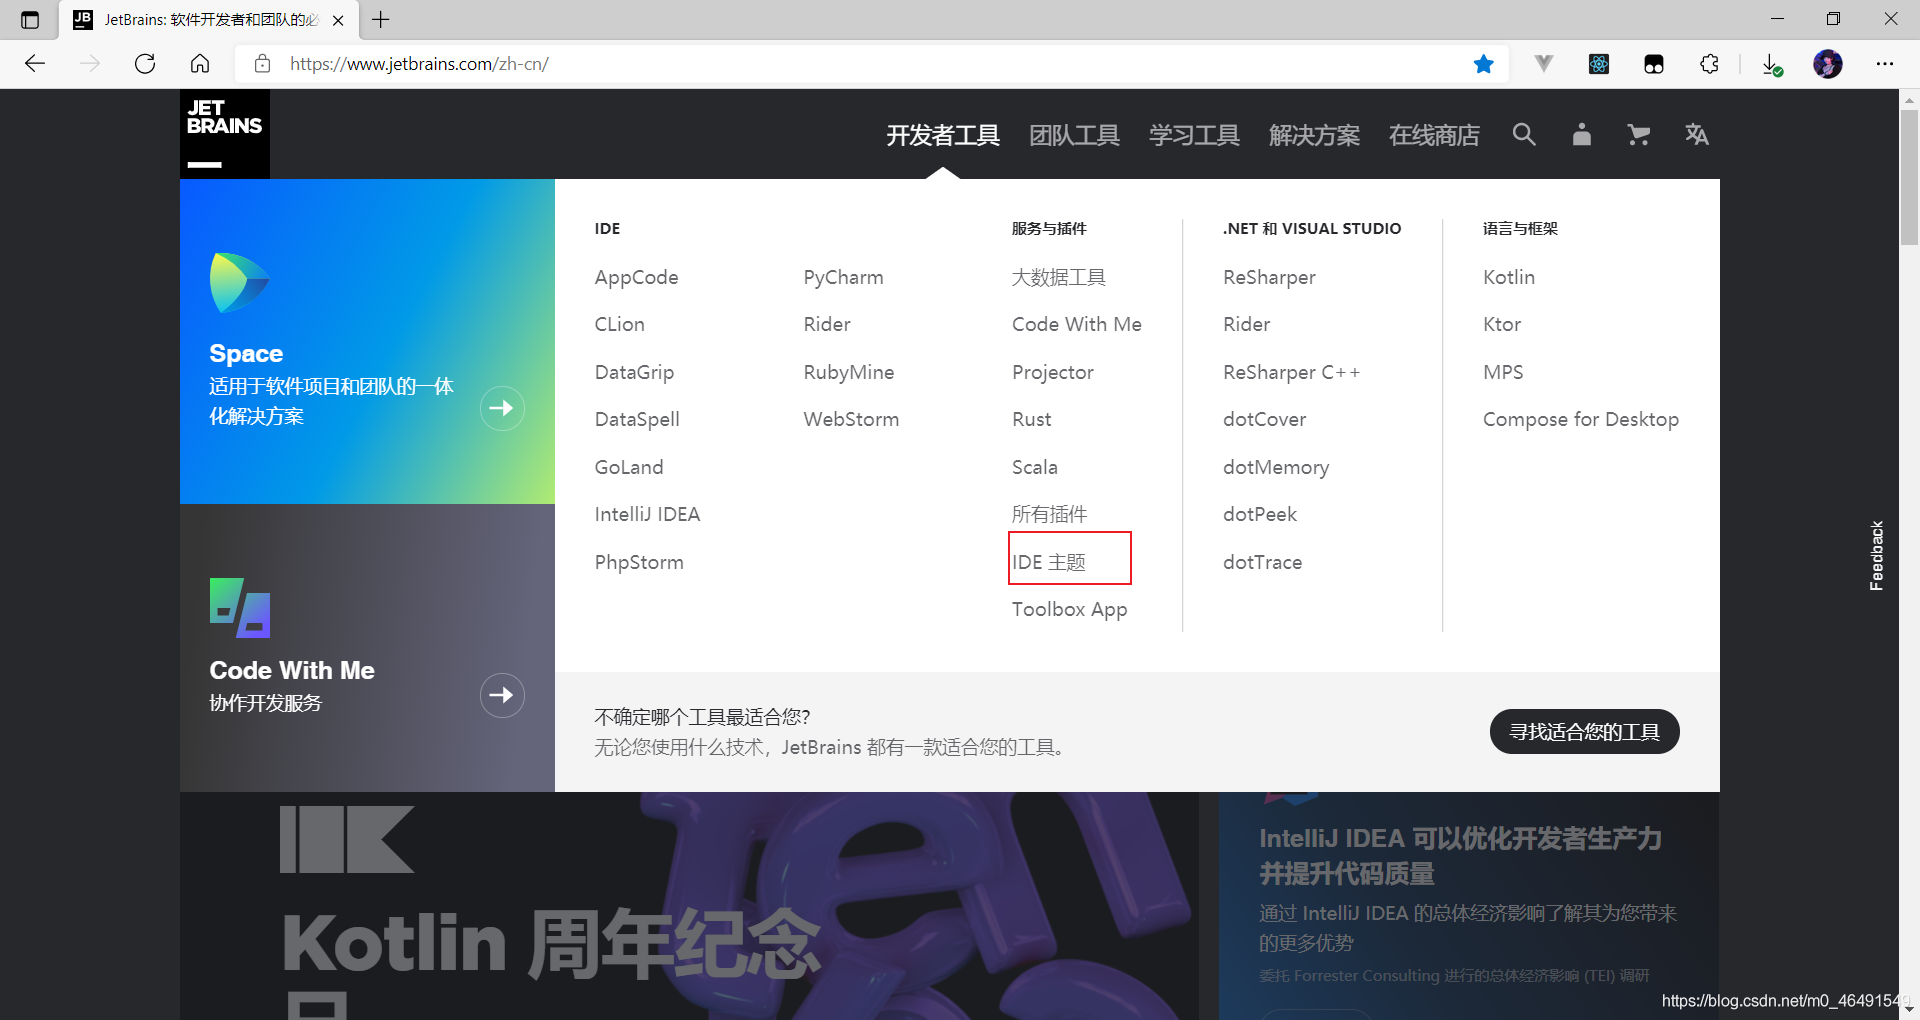Click the Space product logo icon
1920x1020 pixels.
coord(239,282)
